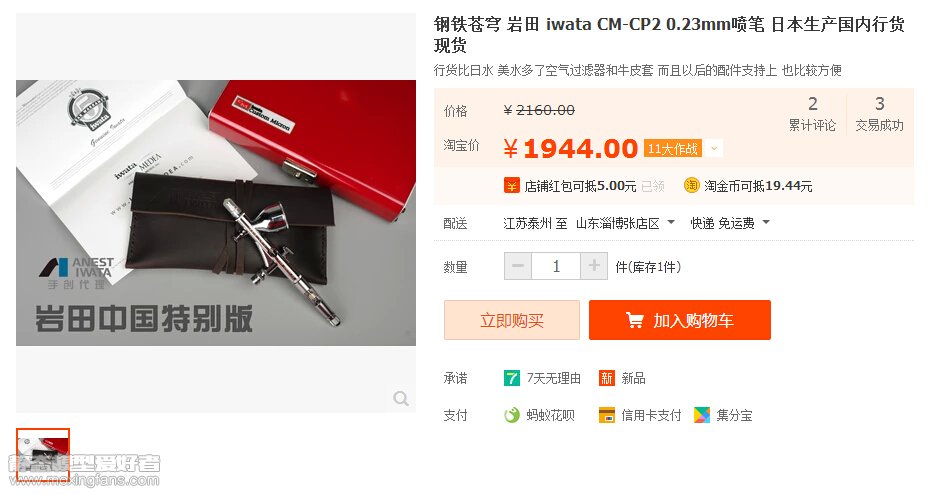Click the 7天无理由 green icon

point(512,378)
